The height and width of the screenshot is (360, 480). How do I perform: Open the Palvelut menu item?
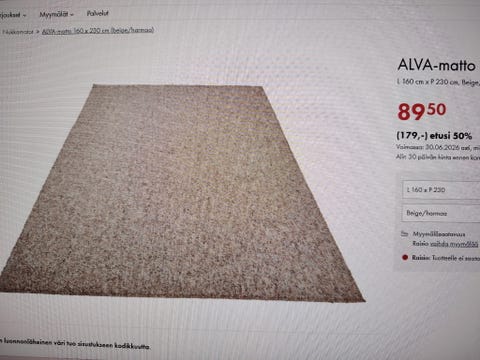[x=97, y=14]
